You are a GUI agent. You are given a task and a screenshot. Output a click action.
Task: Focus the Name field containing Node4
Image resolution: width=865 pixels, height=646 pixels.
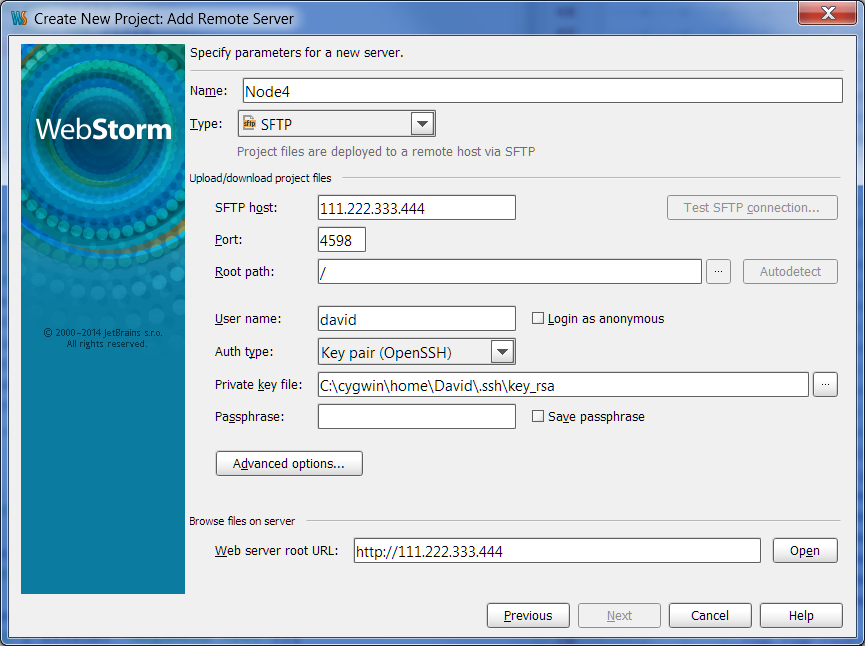click(x=542, y=90)
